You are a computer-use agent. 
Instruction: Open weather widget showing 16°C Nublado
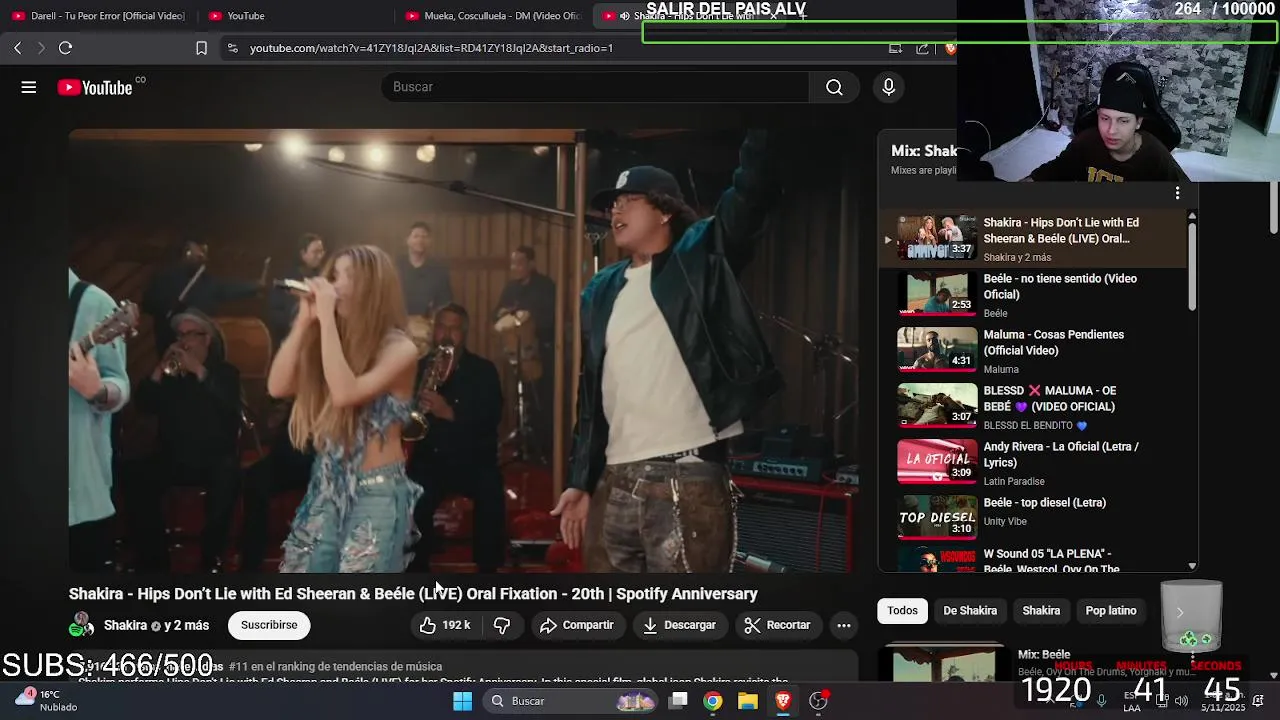point(46,700)
